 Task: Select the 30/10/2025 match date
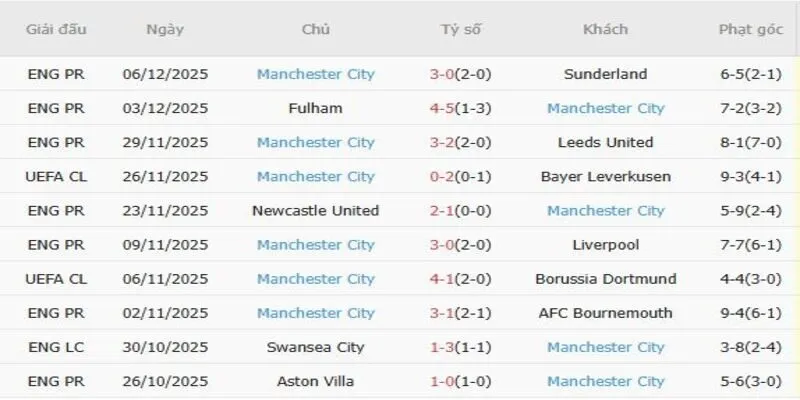[165, 347]
